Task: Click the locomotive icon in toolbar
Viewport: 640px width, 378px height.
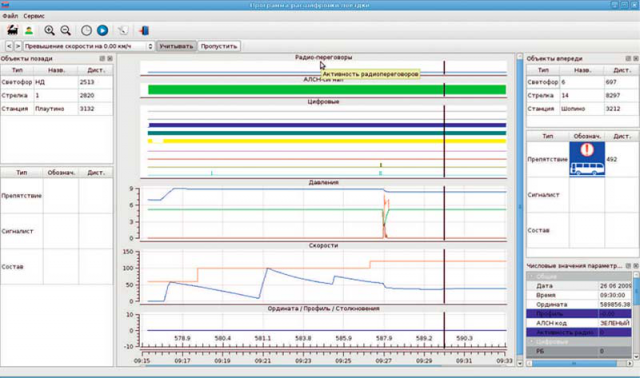Action: tap(12, 30)
